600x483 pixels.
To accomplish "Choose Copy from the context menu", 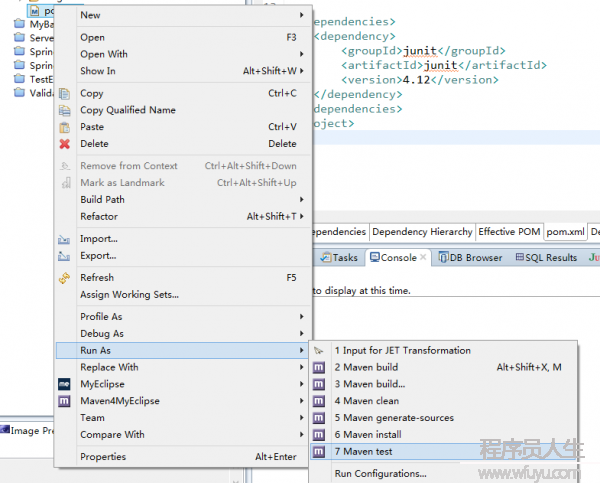I will click(x=182, y=93).
